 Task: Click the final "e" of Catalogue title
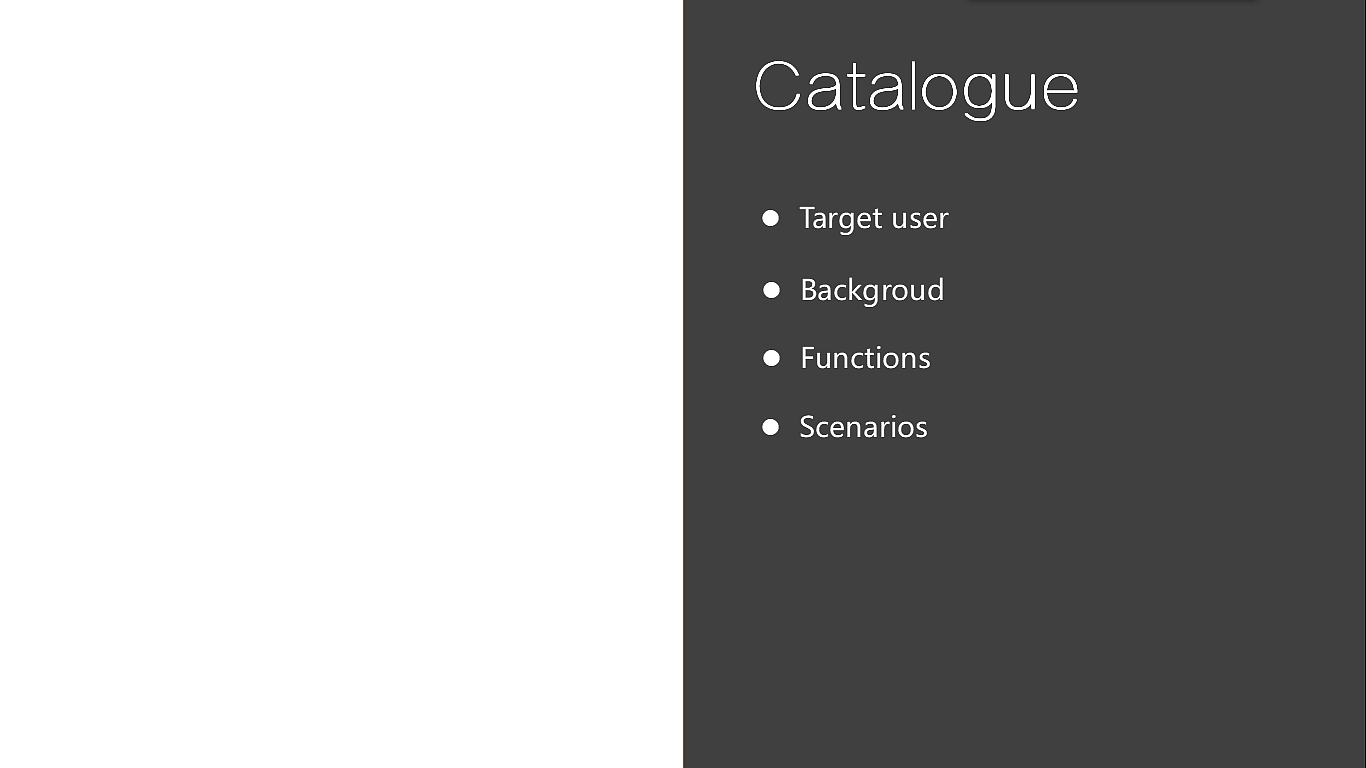[1061, 89]
